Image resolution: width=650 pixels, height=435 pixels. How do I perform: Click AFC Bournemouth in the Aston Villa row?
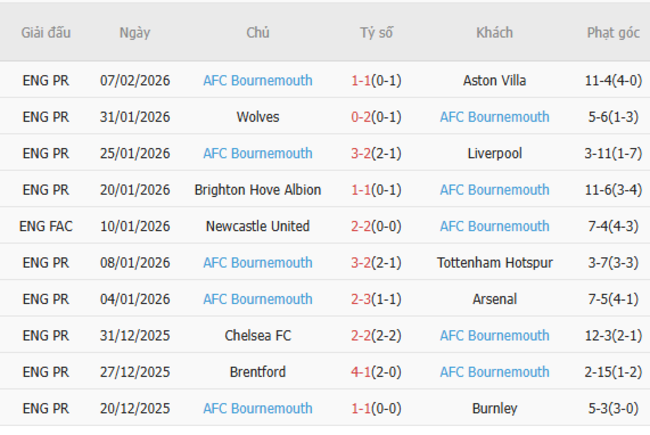tap(258, 80)
